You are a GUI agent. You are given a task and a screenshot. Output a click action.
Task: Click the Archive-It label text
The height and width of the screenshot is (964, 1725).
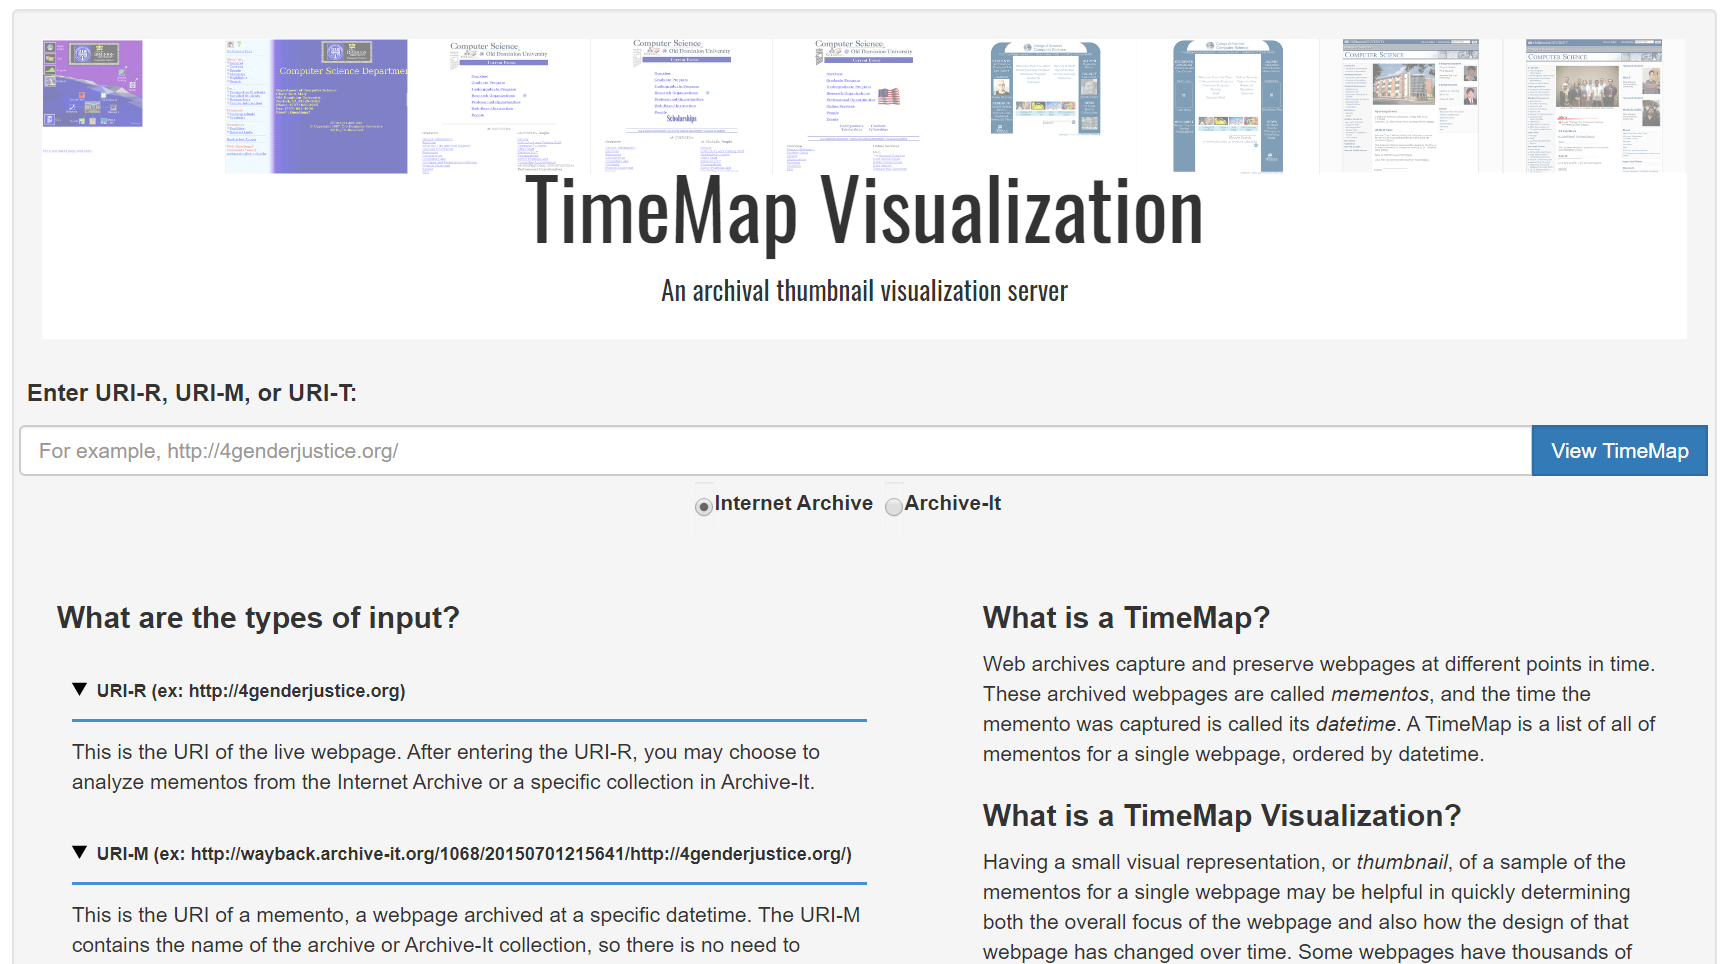953,504
